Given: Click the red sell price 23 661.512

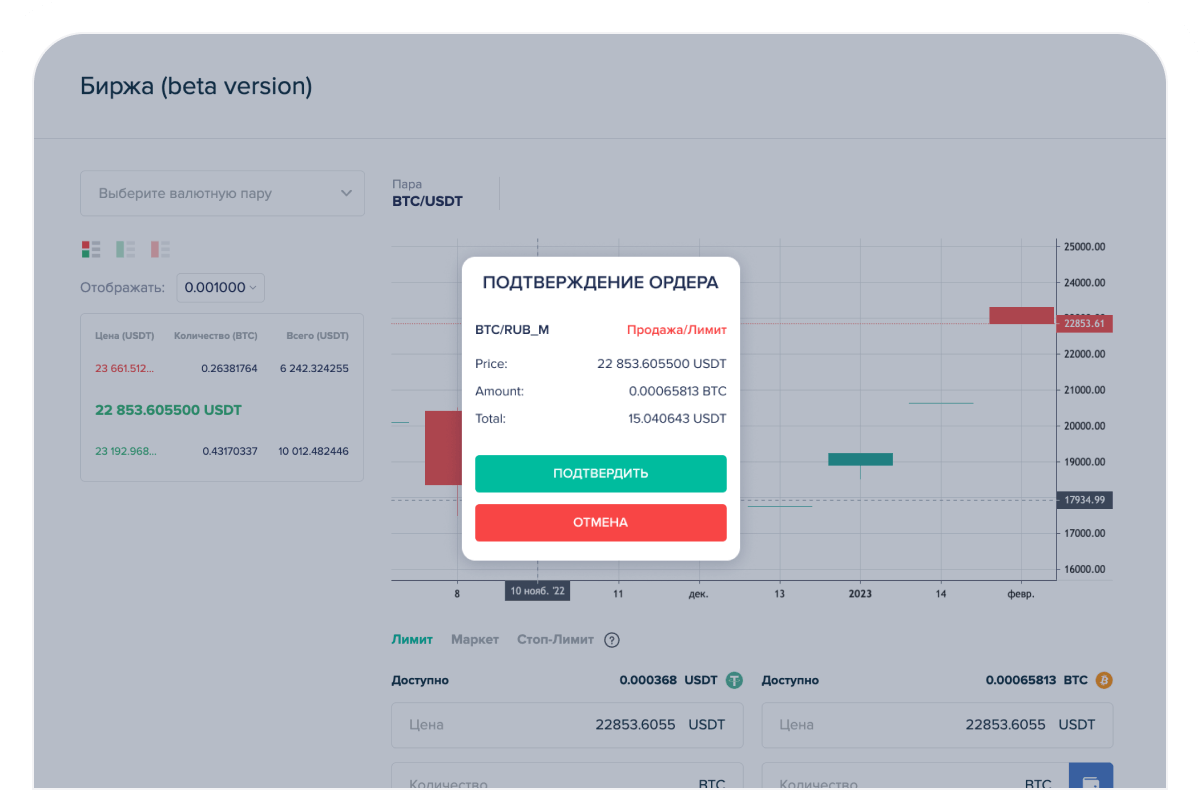Looking at the screenshot, I should coord(123,368).
